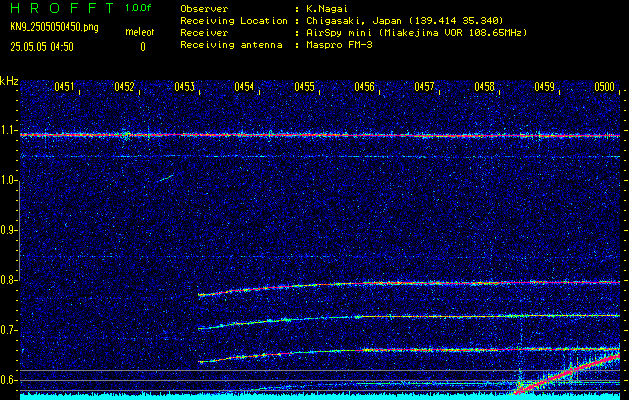
Task: Click the 0500 time marker
Action: [x=604, y=86]
